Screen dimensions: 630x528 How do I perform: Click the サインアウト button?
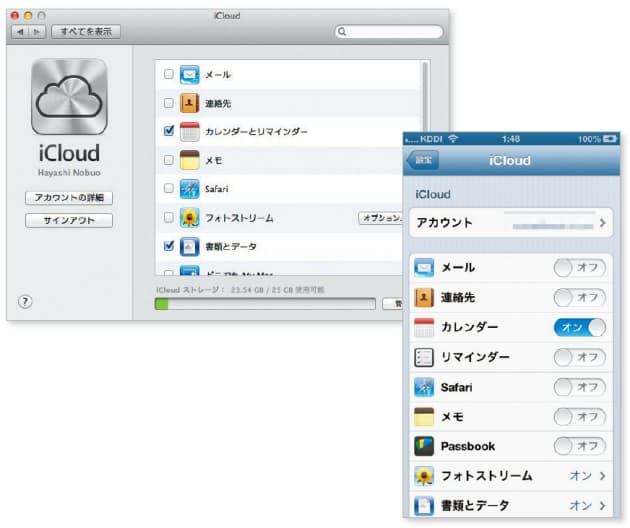click(x=68, y=220)
